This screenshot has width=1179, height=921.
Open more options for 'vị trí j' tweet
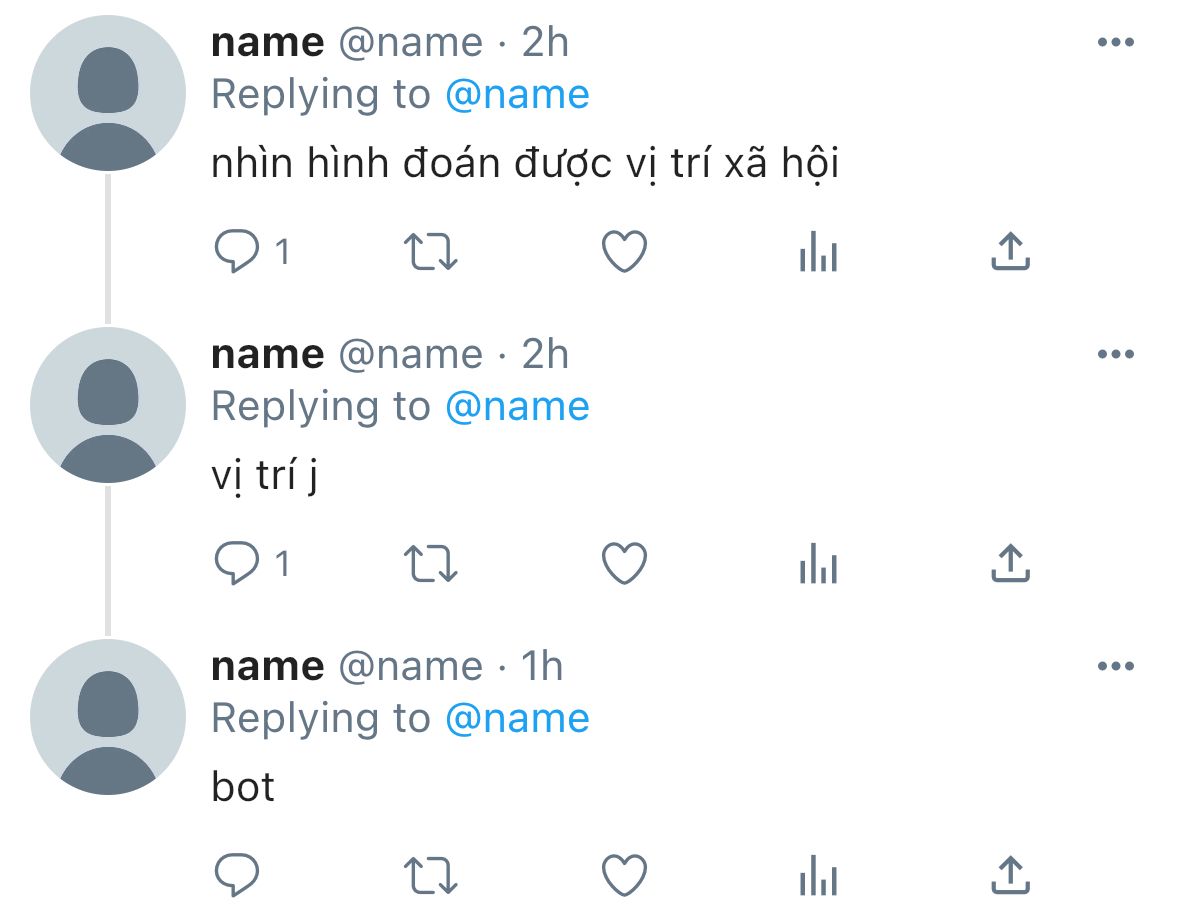point(1115,355)
